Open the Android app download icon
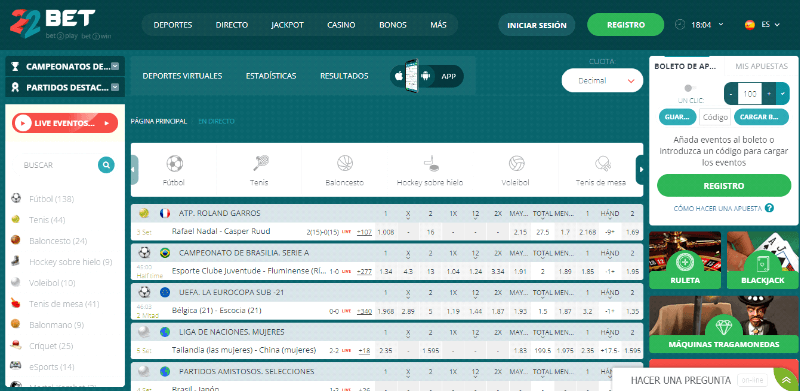This screenshot has width=800, height=391. coord(426,76)
